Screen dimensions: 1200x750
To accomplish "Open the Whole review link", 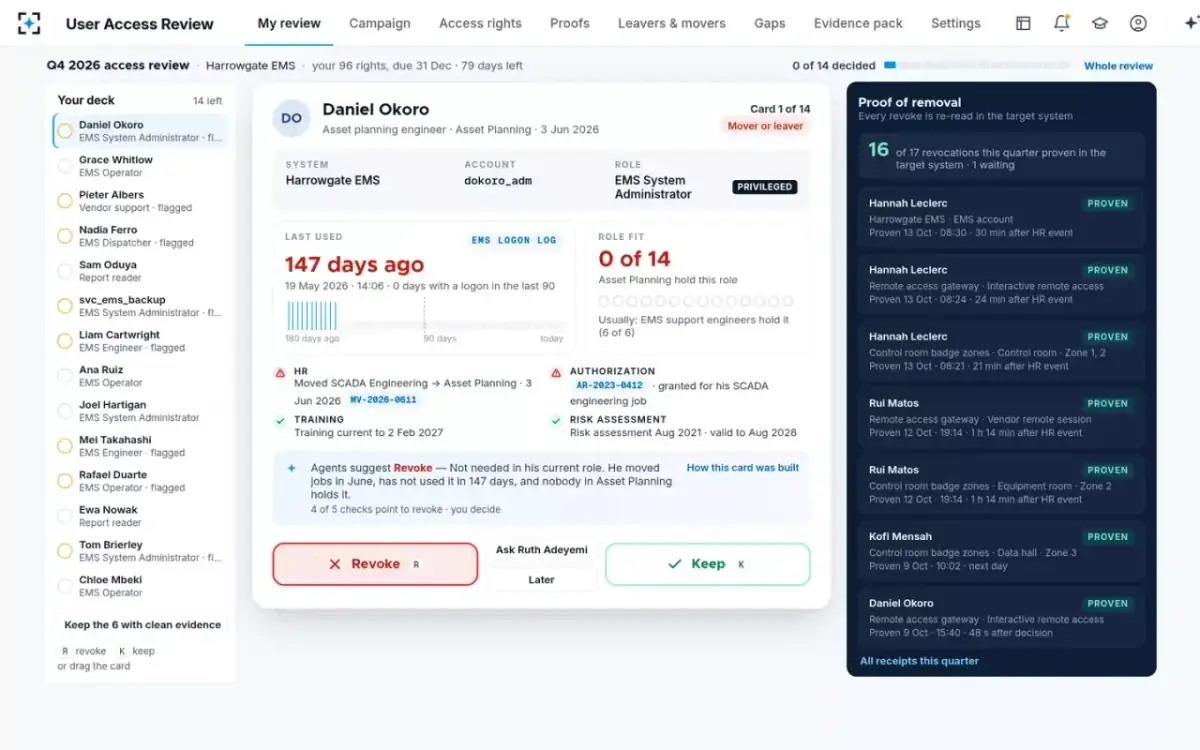I will [x=1119, y=66].
